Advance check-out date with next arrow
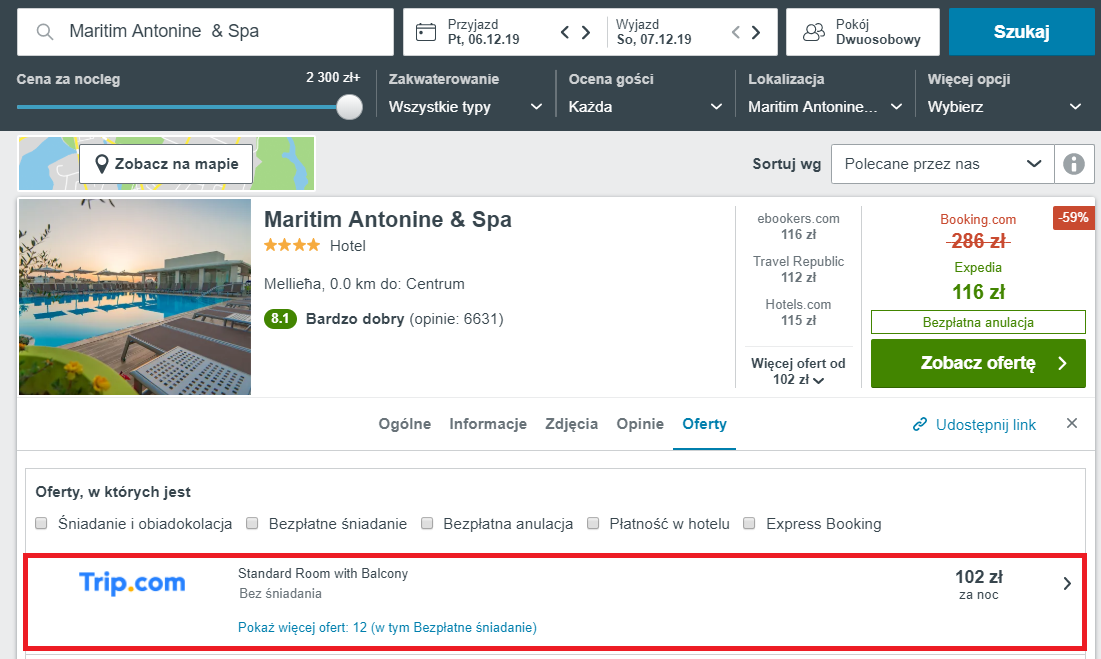 point(756,32)
